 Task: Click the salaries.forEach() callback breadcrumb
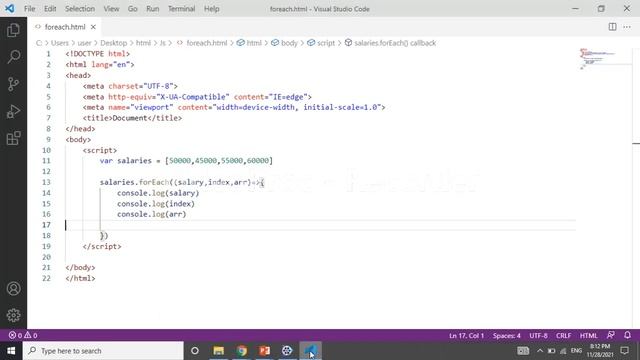[x=390, y=43]
